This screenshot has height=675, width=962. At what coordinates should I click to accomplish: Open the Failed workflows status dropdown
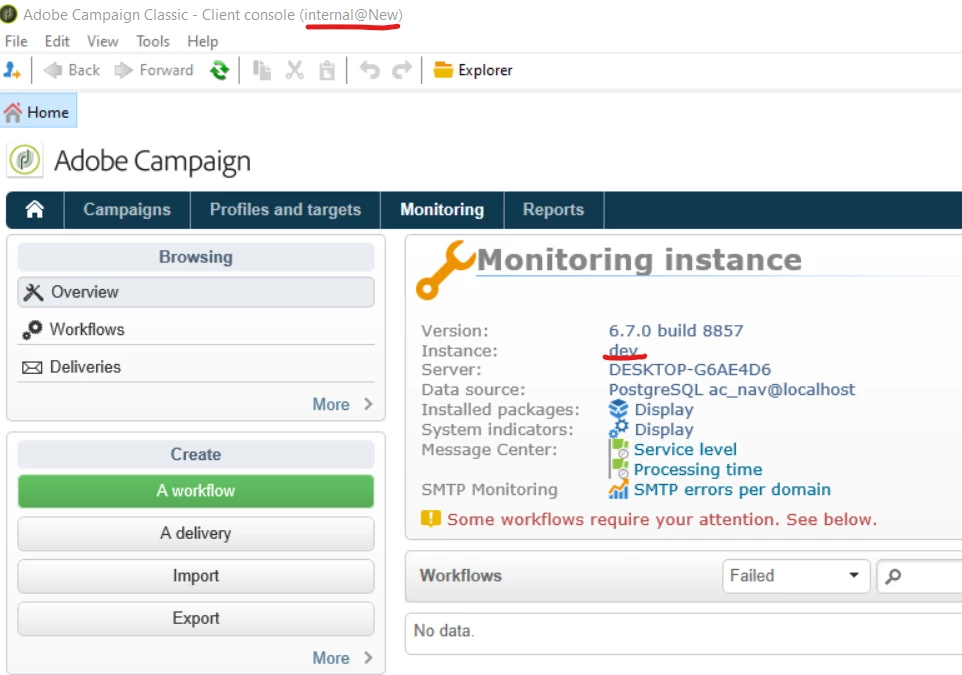796,576
